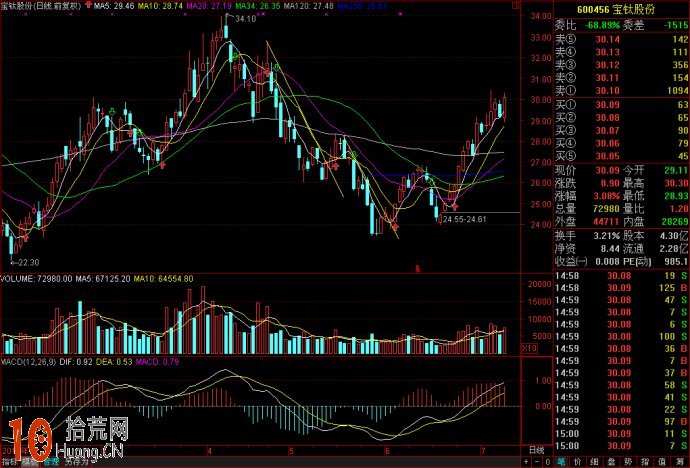Click the 14:58 trade row with volume 125
Image resolution: width=690 pixels, height=468 pixels.
coord(621,288)
